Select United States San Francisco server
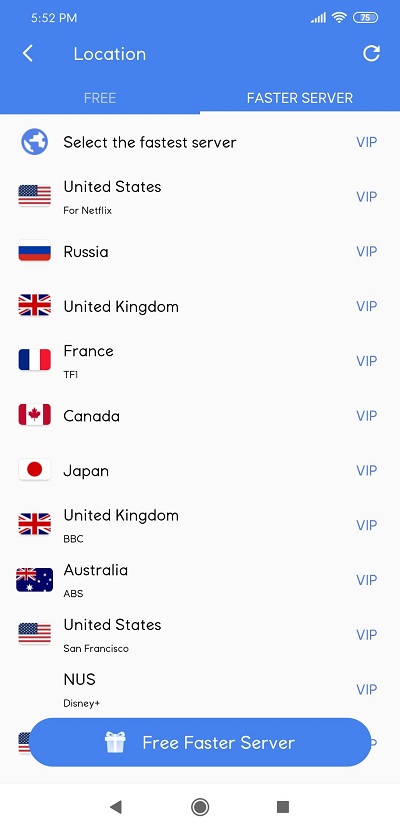Viewport: 400px width, 831px height. click(x=200, y=635)
